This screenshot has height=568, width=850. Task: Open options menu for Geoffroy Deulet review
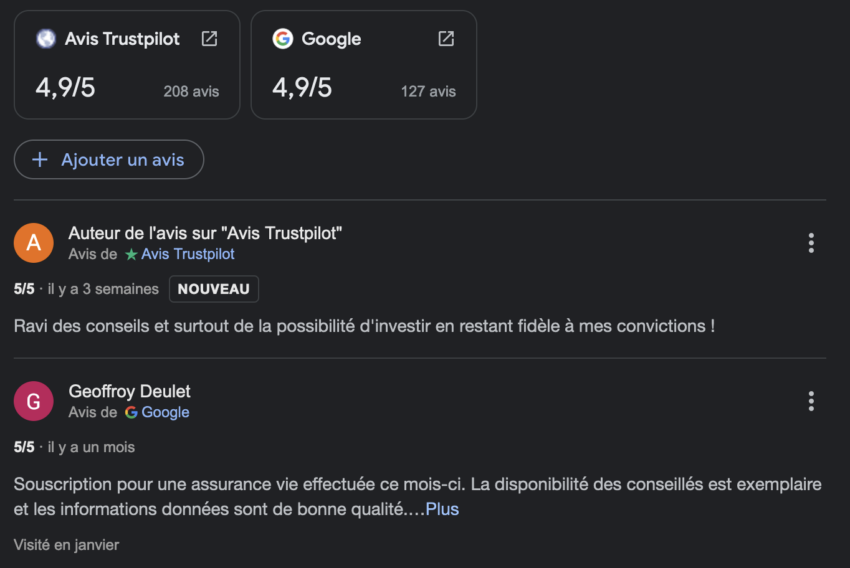point(811,401)
